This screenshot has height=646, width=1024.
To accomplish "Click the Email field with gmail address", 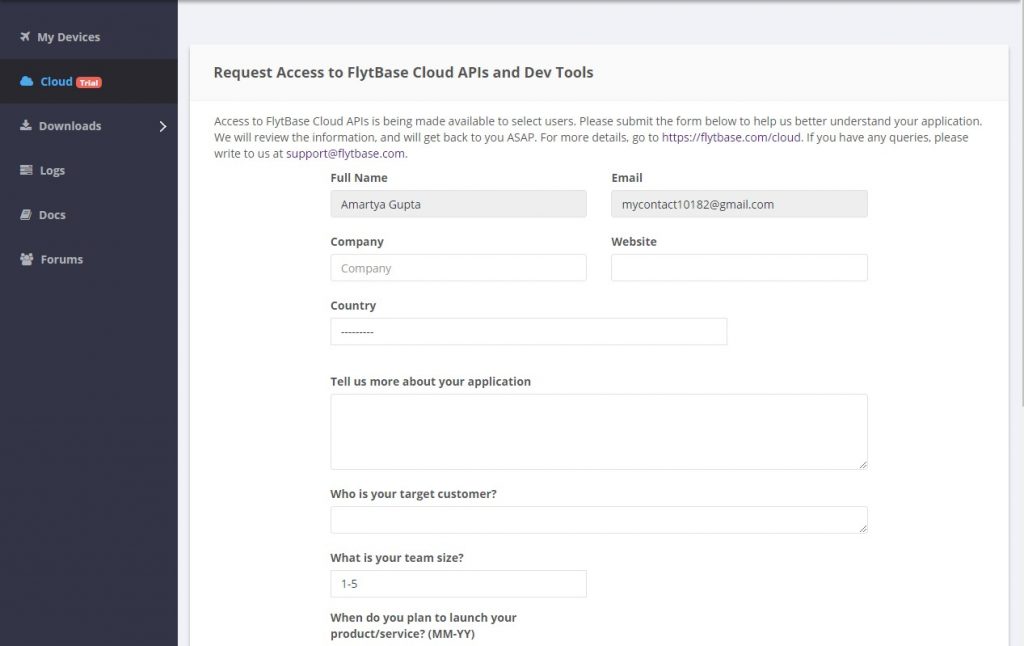I will [x=739, y=204].
